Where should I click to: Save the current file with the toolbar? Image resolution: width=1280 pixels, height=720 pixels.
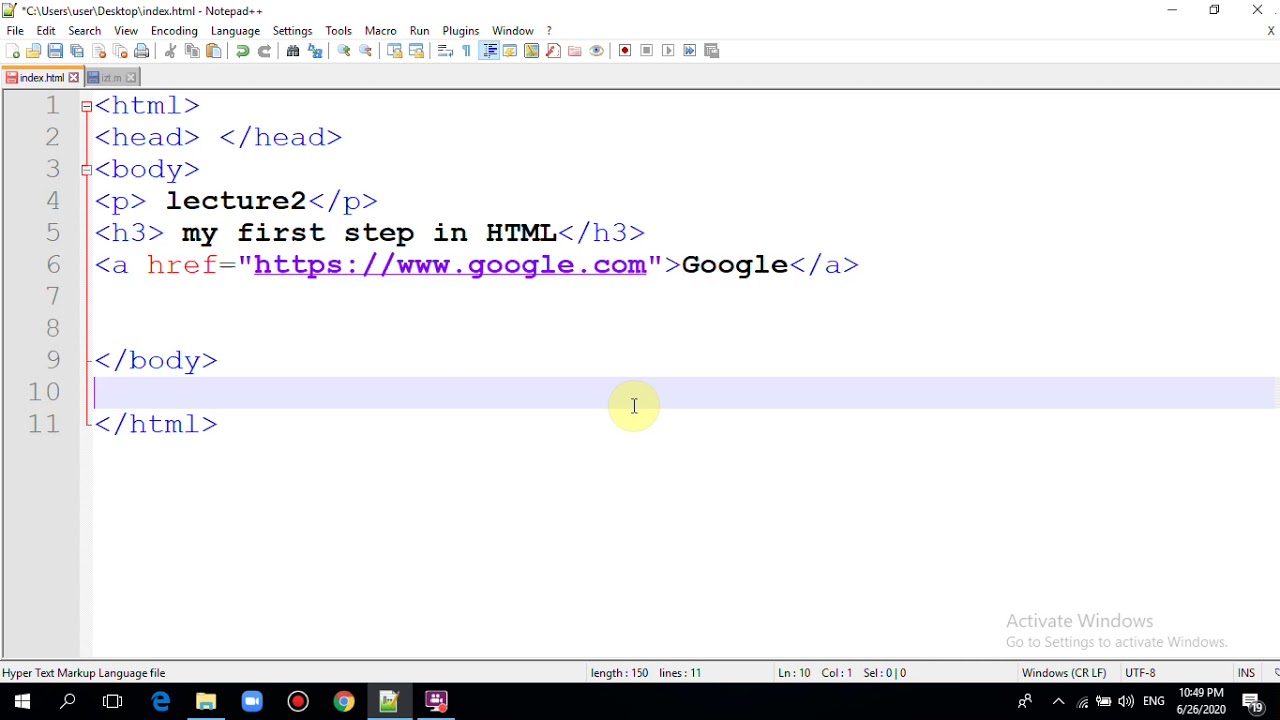click(x=55, y=51)
